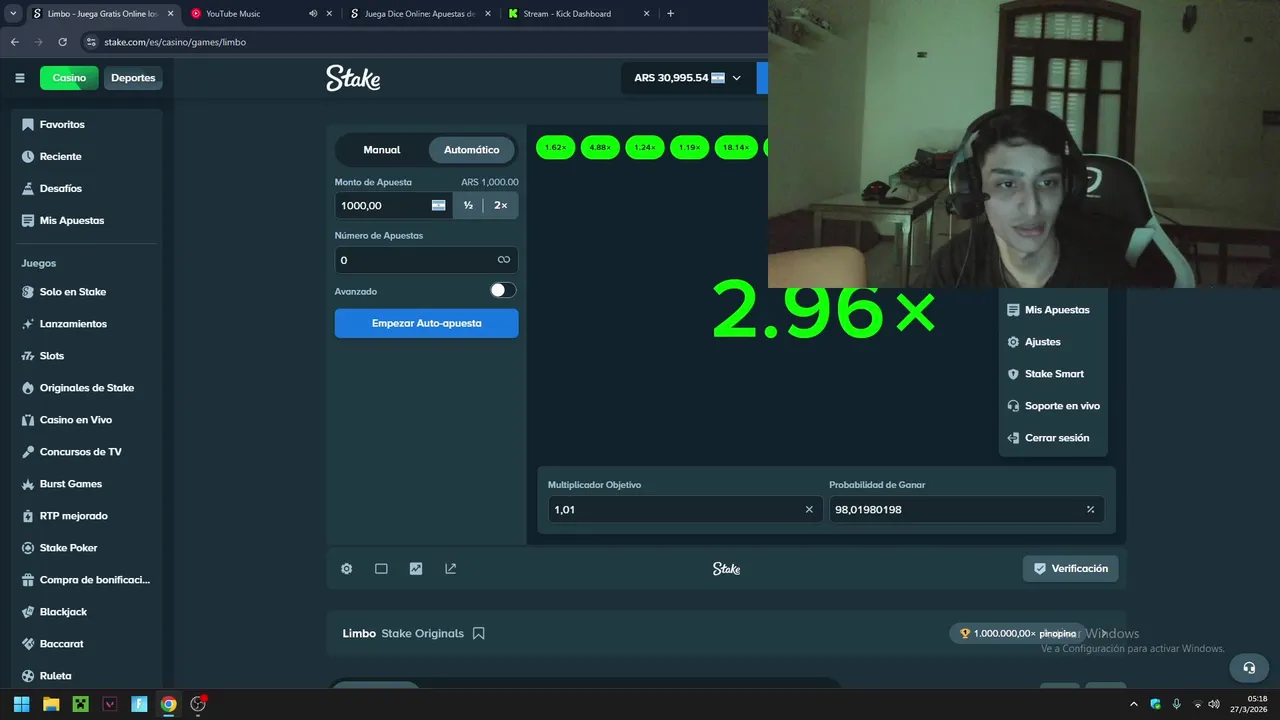Click the Stake logo in header

pos(353,78)
